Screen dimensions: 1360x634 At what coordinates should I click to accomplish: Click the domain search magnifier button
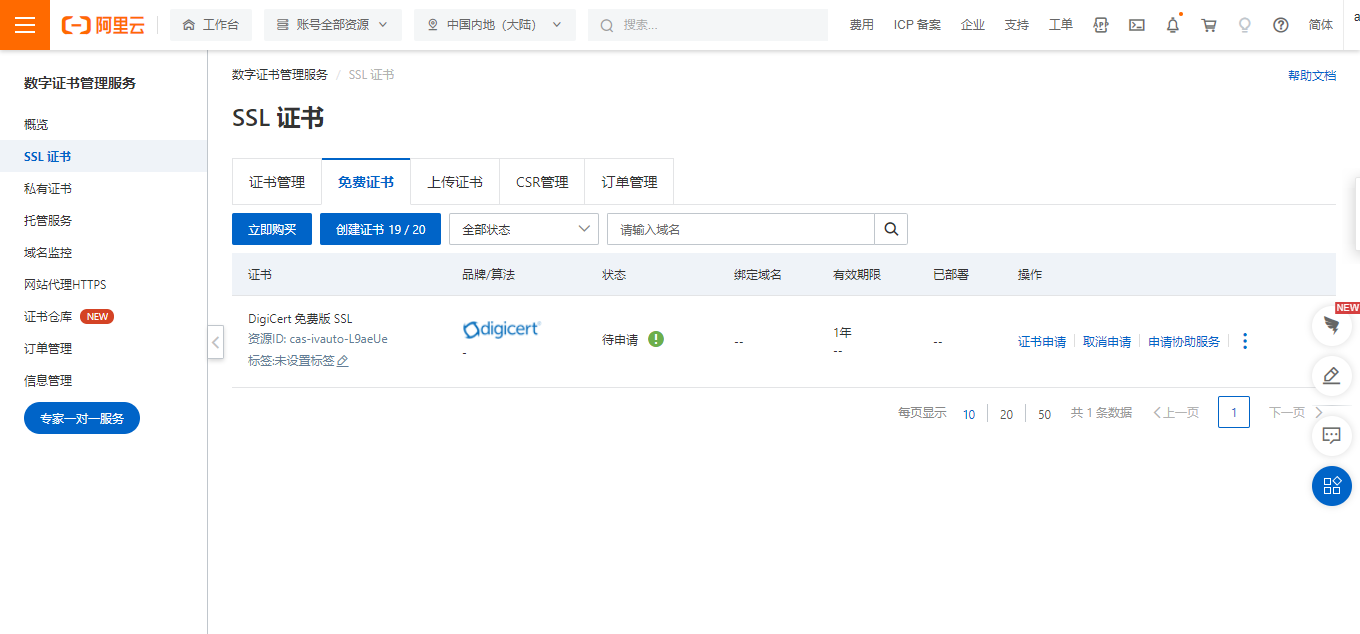pos(891,229)
